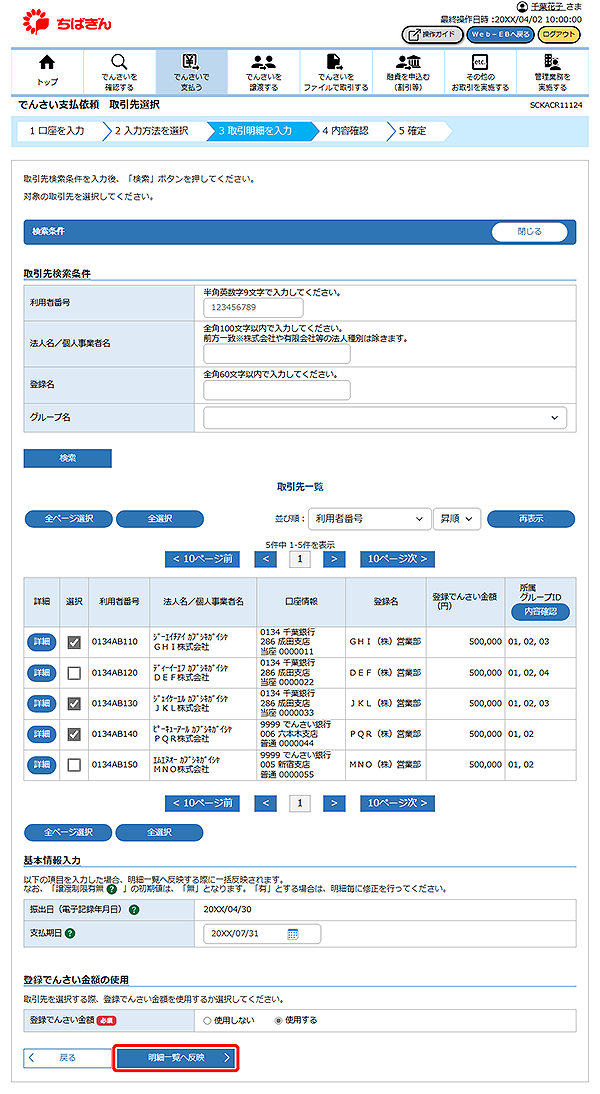Open calendar picker for 支払期日
This screenshot has height=1094, width=600.
(293, 934)
